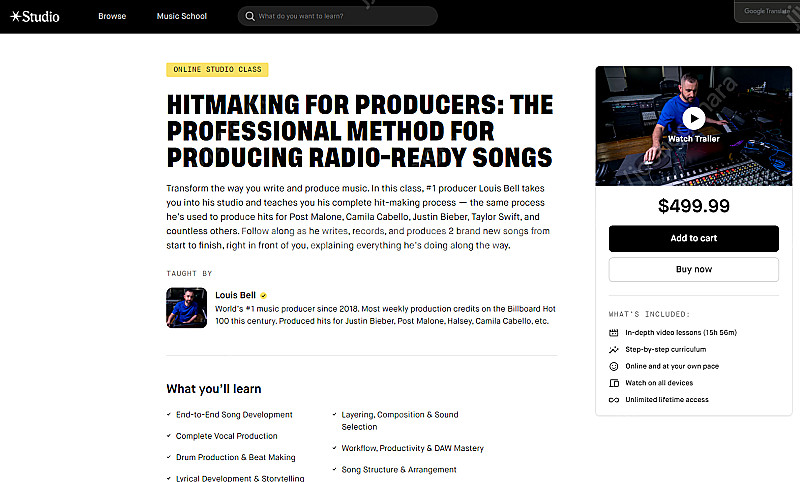Click the Louis Bell bio description text
The height and width of the screenshot is (482, 800).
pyautogui.click(x=385, y=315)
